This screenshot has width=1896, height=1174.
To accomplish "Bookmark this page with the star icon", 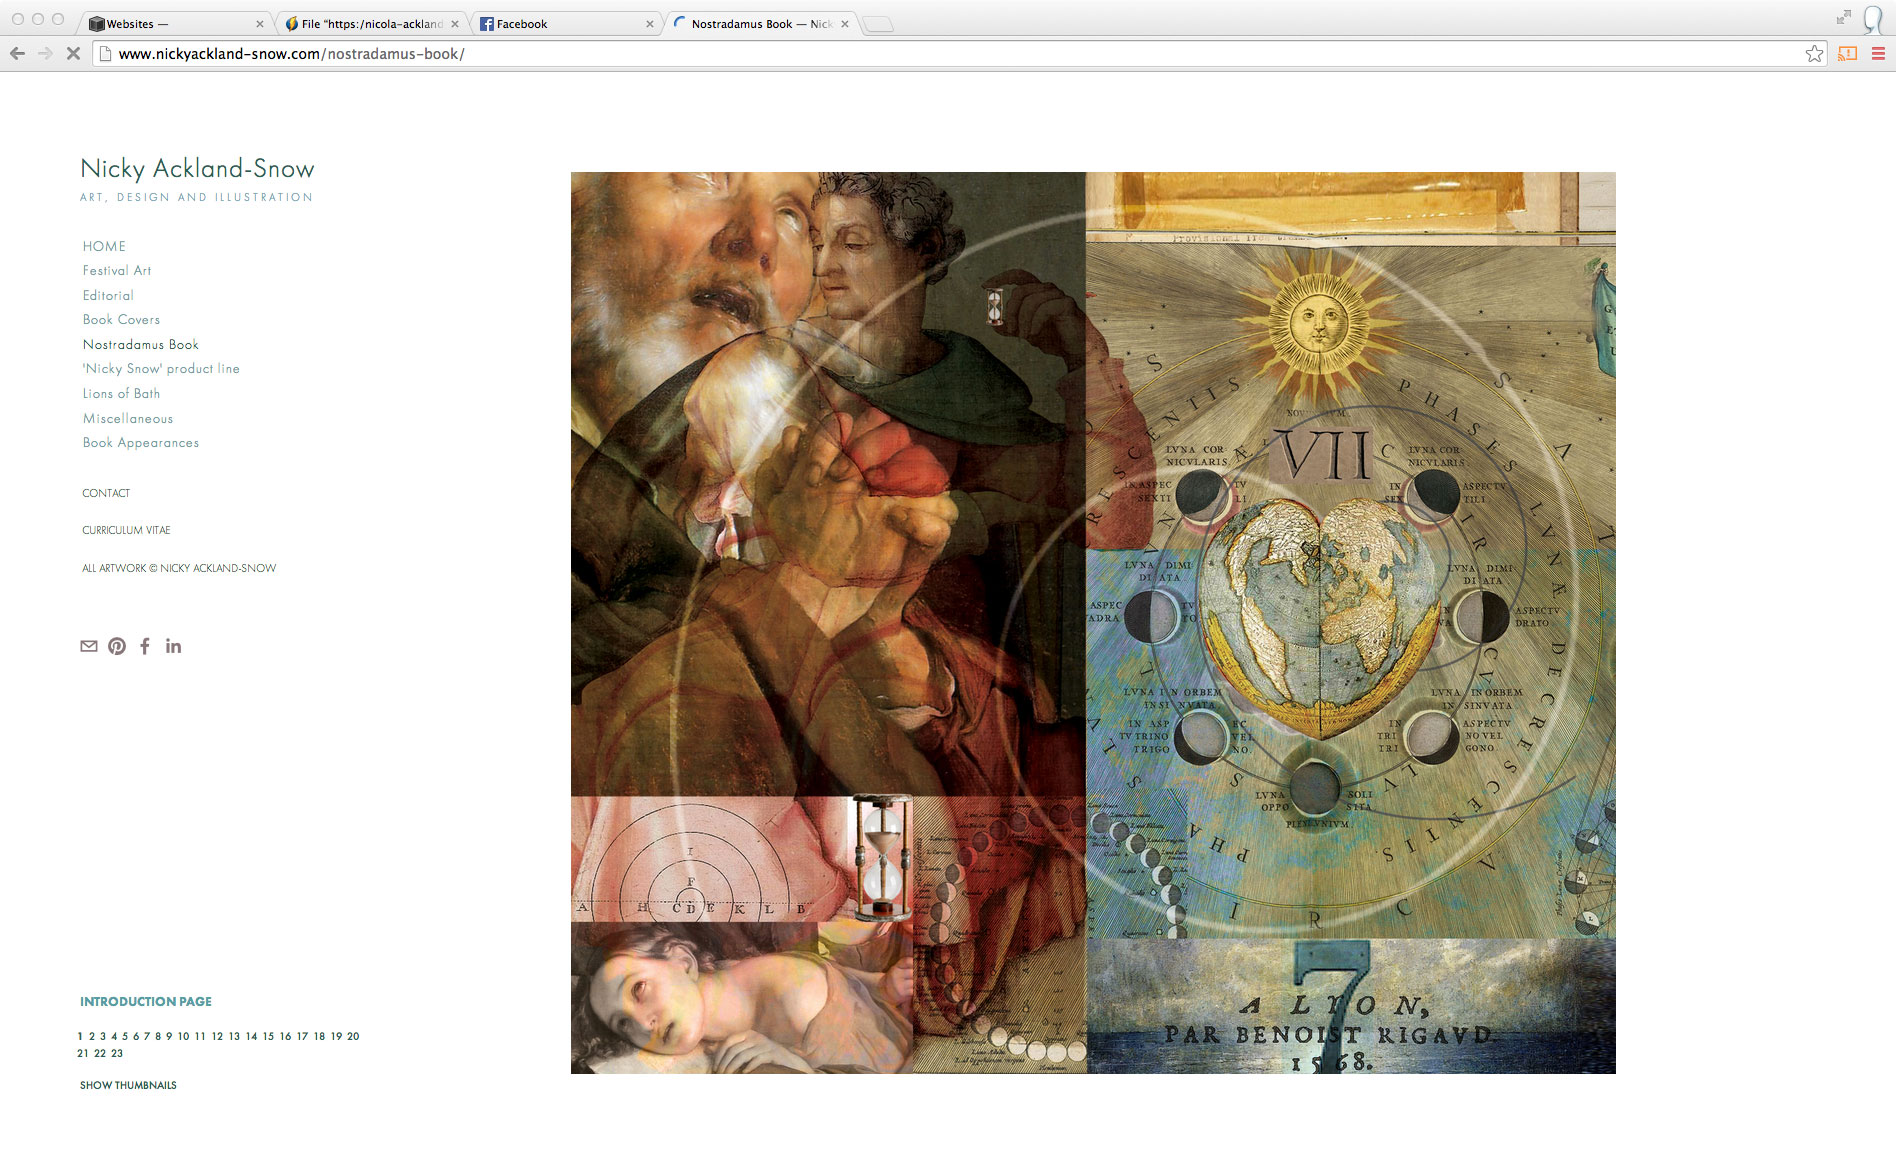I will [1814, 54].
